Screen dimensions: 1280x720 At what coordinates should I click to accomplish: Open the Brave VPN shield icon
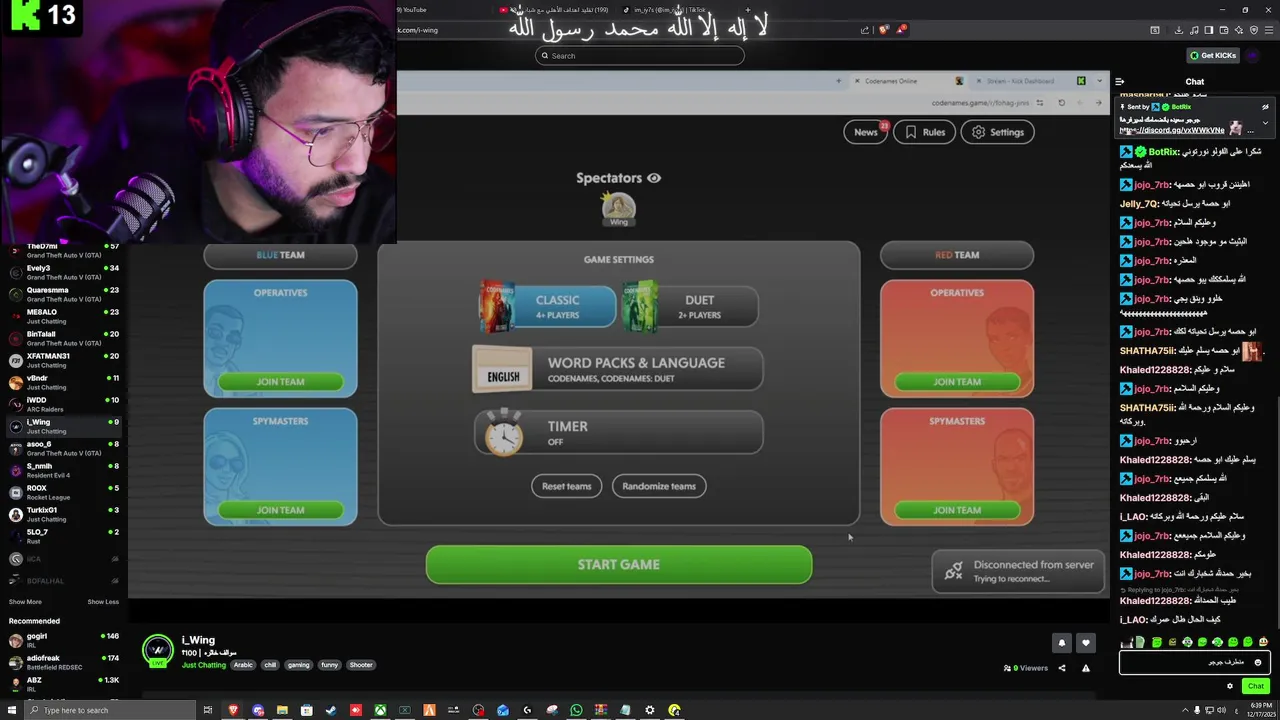[x=1254, y=30]
